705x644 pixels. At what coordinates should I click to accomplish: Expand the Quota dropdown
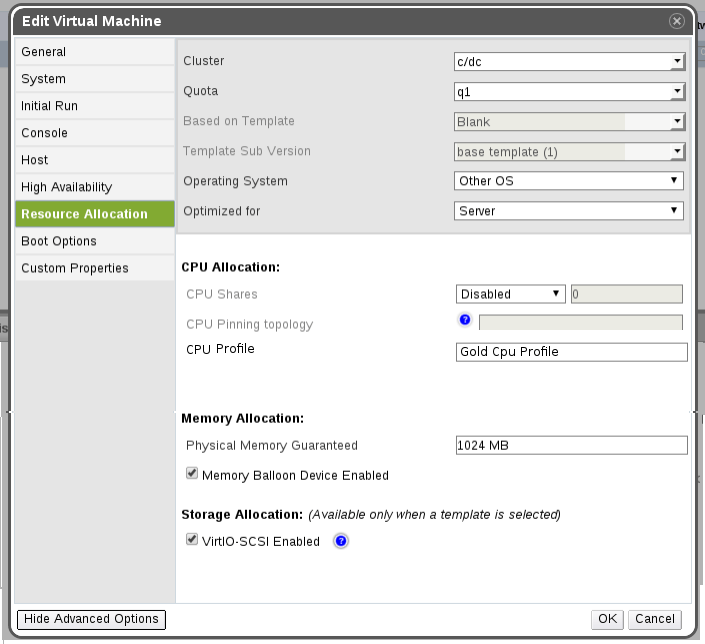point(568,91)
